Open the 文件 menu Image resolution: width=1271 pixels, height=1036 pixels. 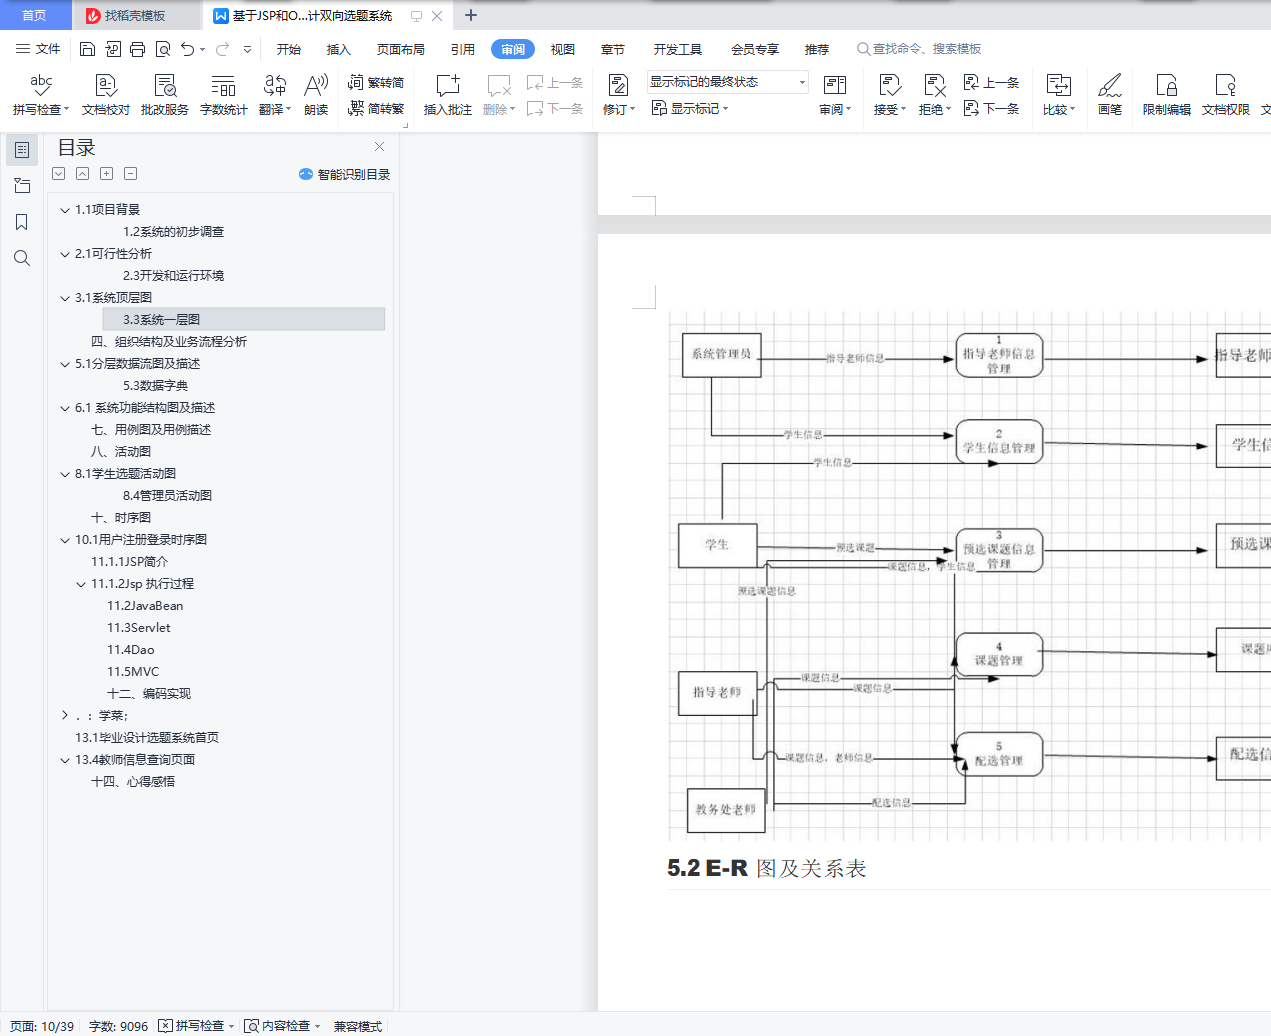[x=38, y=49]
